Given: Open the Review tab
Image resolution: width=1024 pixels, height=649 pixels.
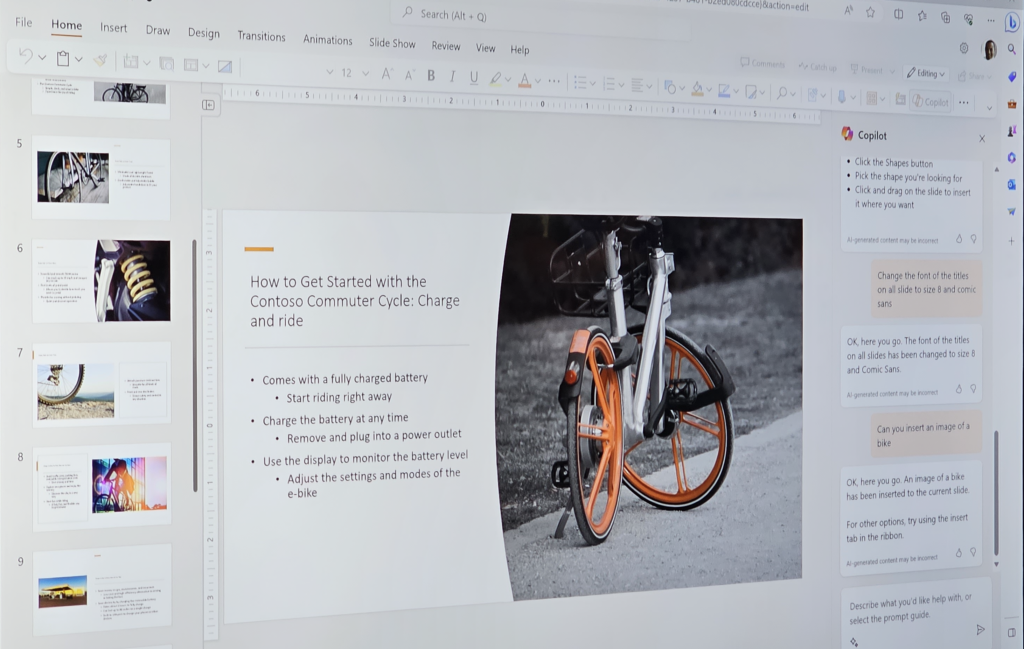Looking at the screenshot, I should click(446, 46).
